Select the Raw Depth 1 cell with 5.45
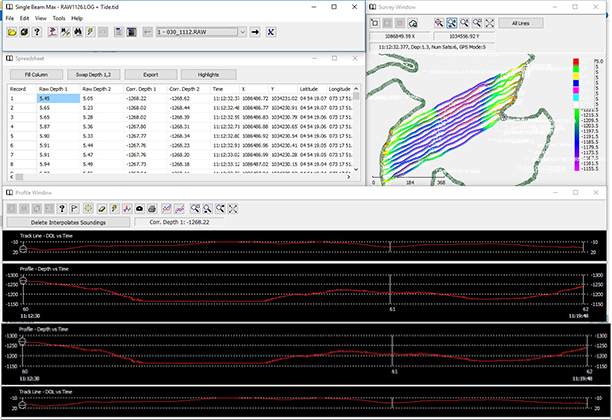The image size is (612, 420). point(56,99)
